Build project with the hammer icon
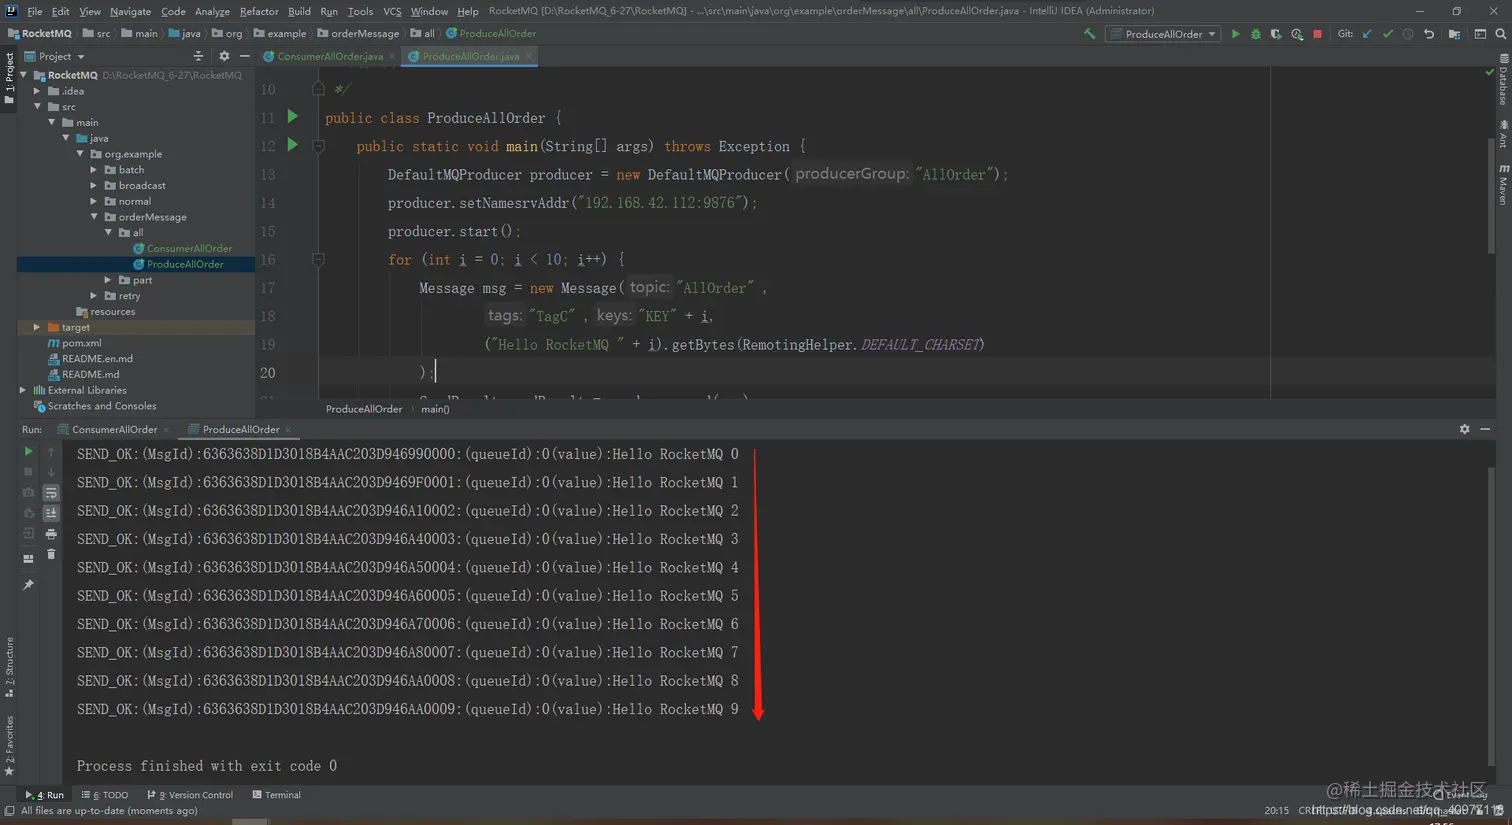Image resolution: width=1512 pixels, height=825 pixels. tap(1089, 34)
